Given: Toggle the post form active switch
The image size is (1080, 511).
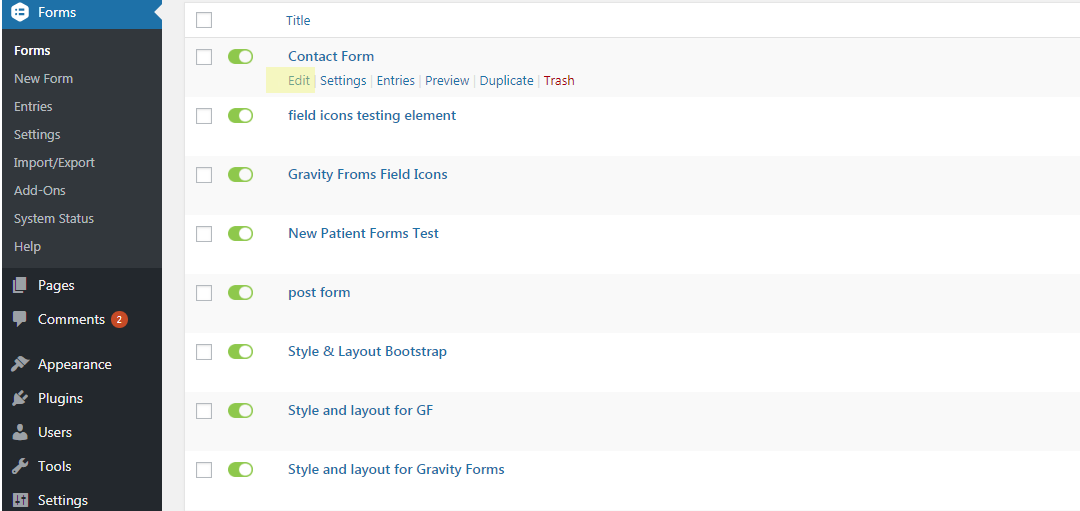Looking at the screenshot, I should (x=240, y=293).
